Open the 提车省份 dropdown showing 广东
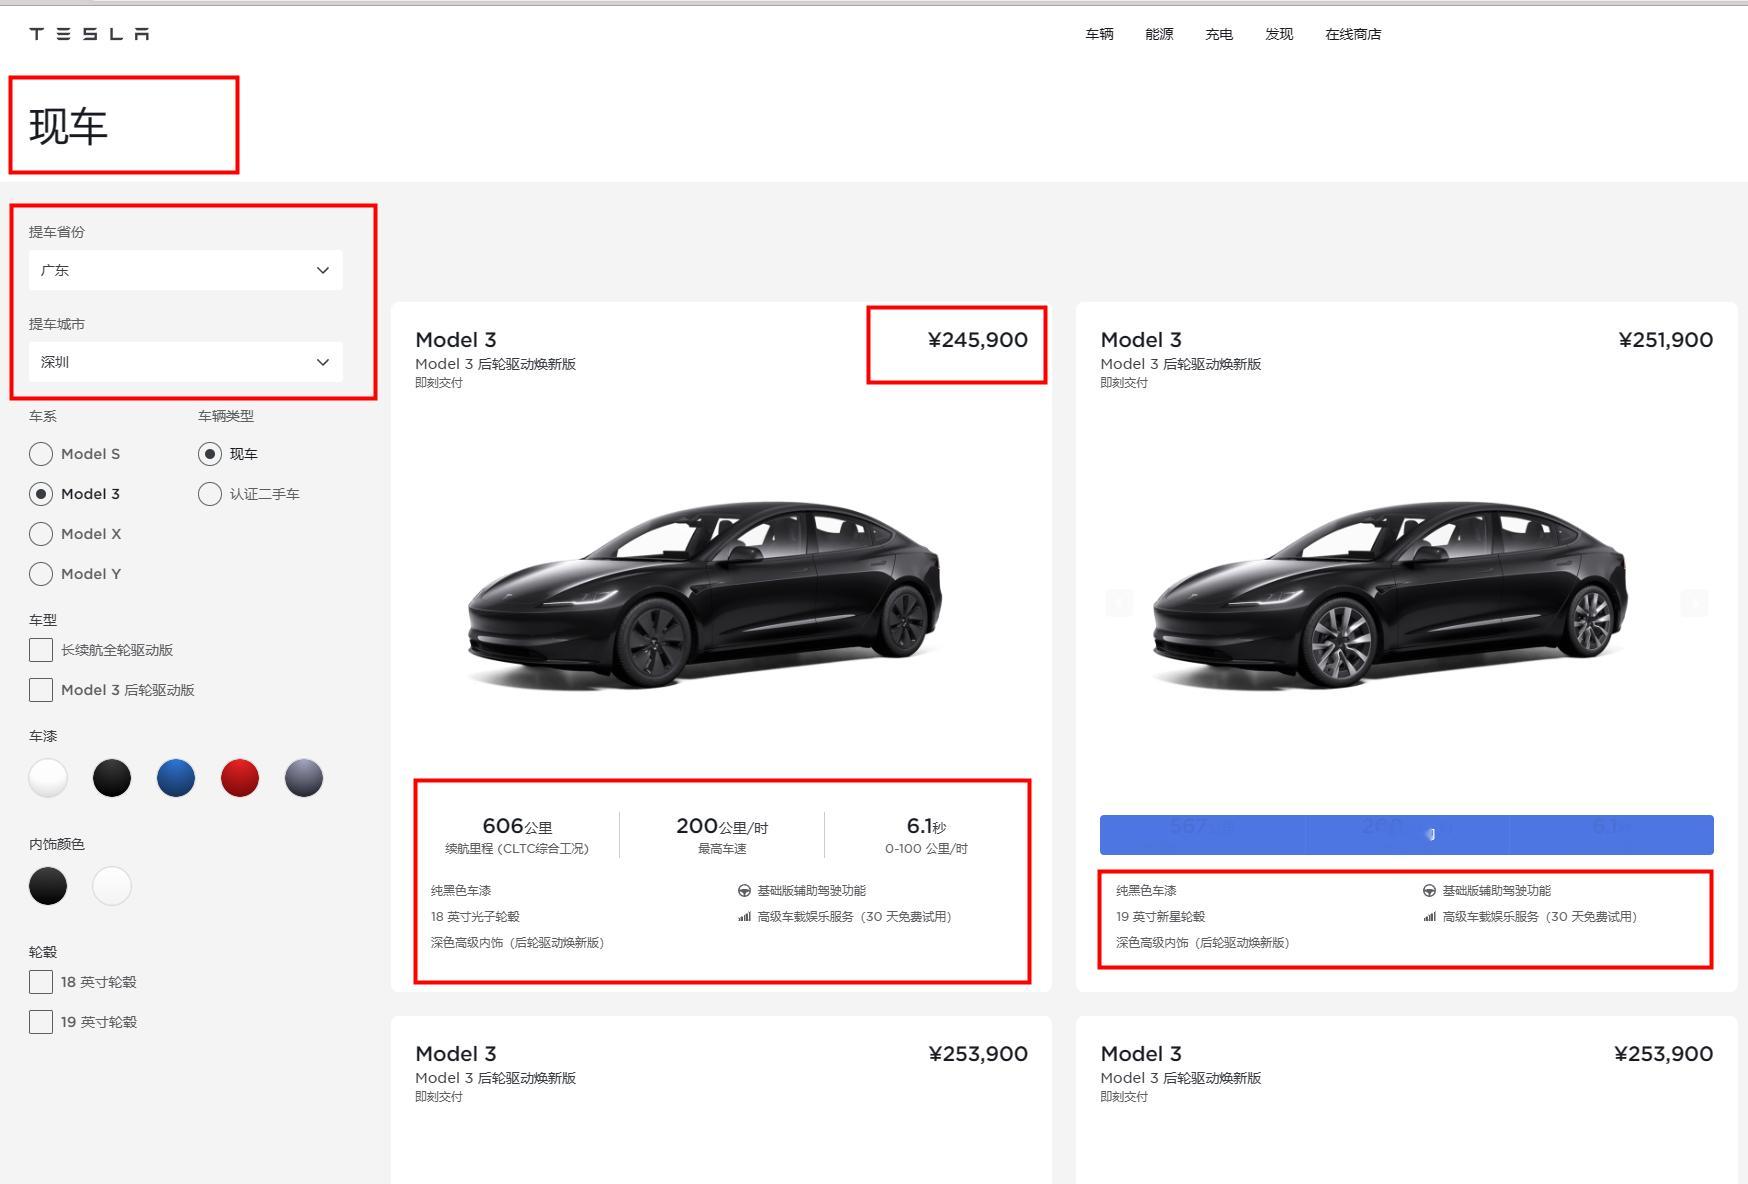This screenshot has height=1184, width=1748. click(186, 270)
